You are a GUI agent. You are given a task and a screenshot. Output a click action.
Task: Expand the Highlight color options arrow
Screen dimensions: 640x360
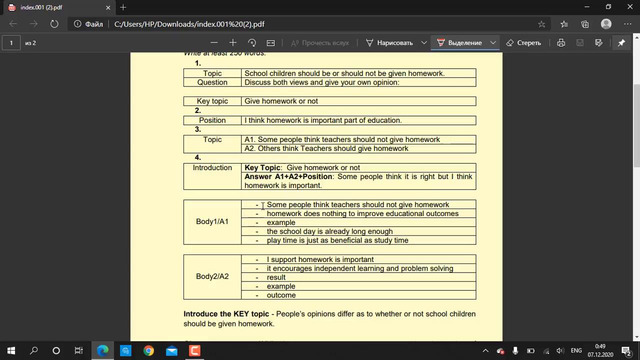point(493,42)
